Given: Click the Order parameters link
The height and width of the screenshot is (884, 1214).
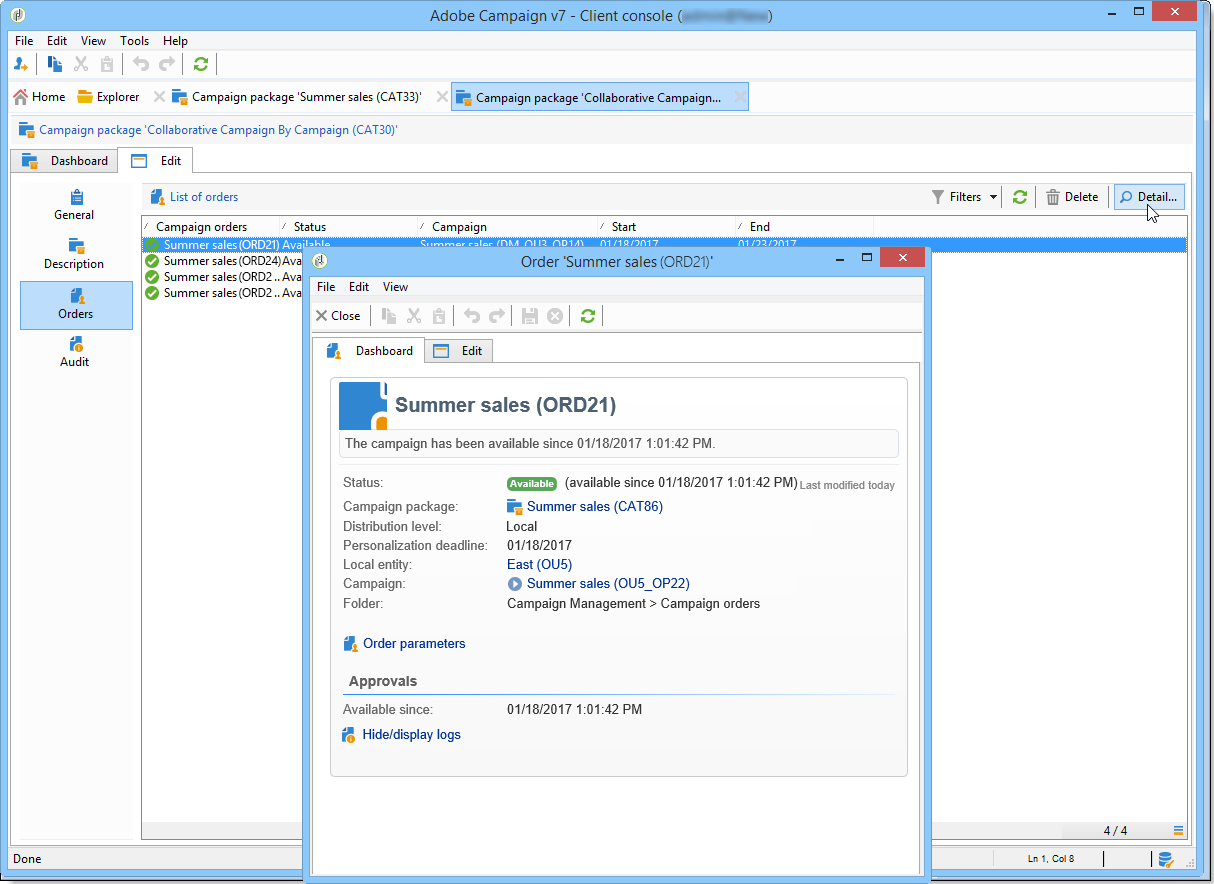Looking at the screenshot, I should click(x=413, y=644).
